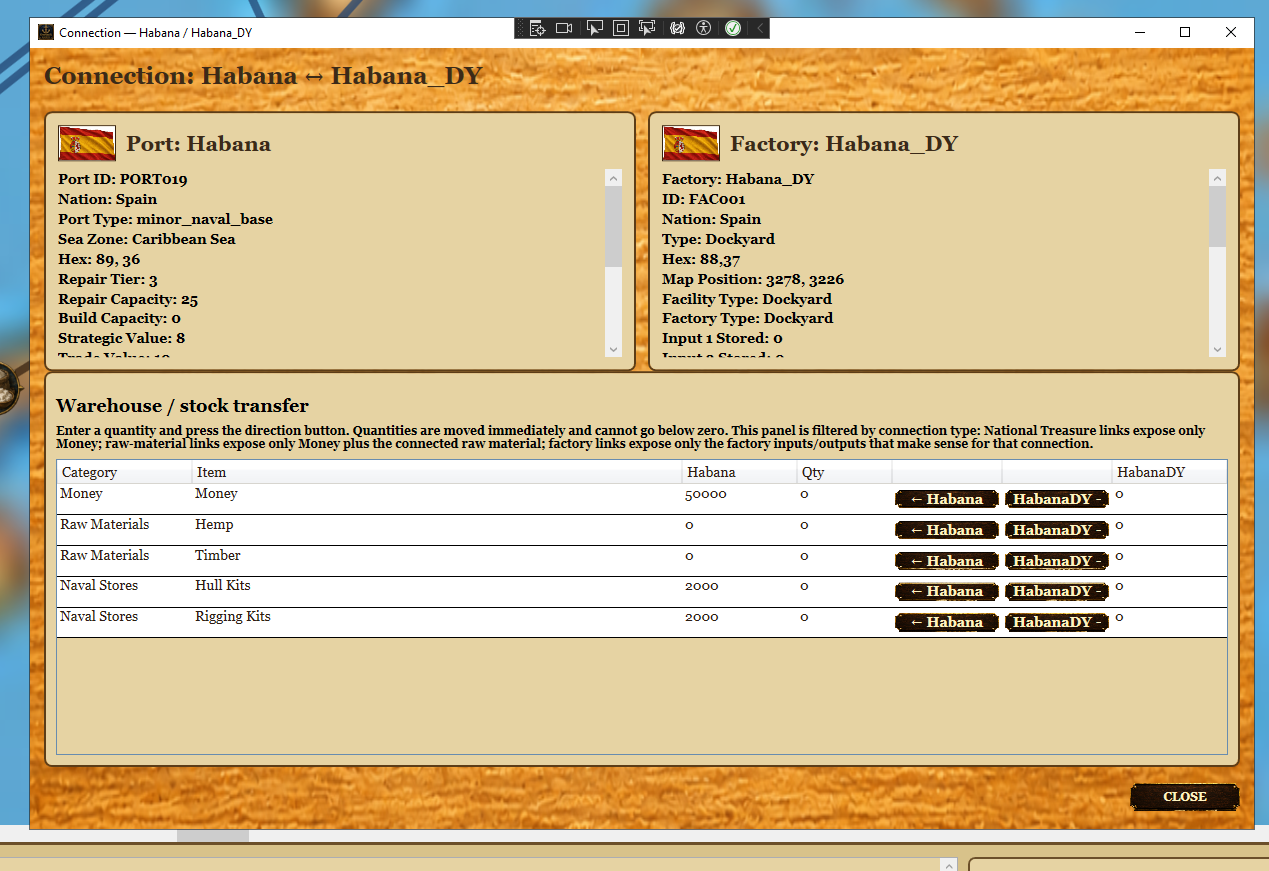
Task: Click the Hull Kits 2000 Habana value
Action: click(x=702, y=586)
